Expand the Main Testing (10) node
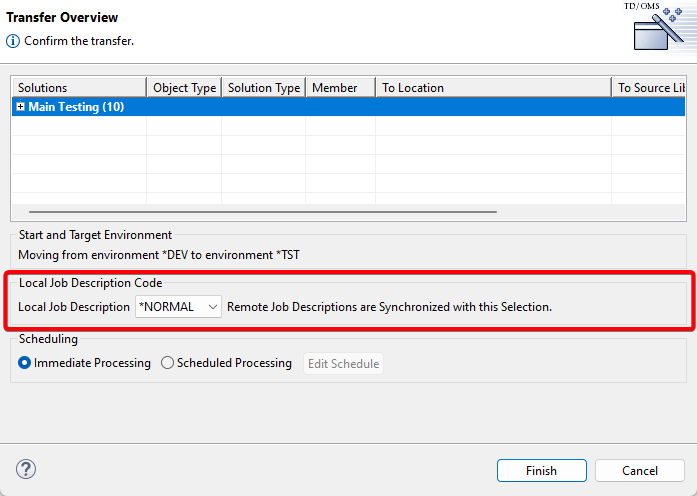The width and height of the screenshot is (697, 496). pyautogui.click(x=20, y=107)
